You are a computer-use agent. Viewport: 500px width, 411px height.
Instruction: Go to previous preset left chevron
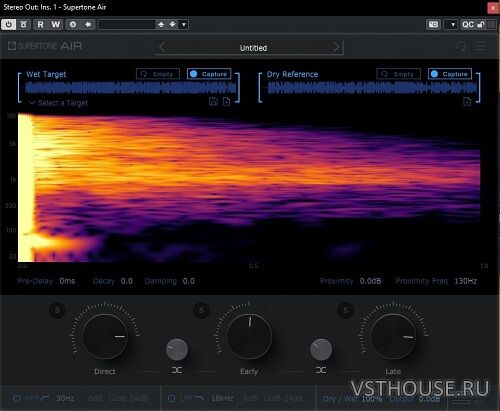pyautogui.click(x=162, y=47)
